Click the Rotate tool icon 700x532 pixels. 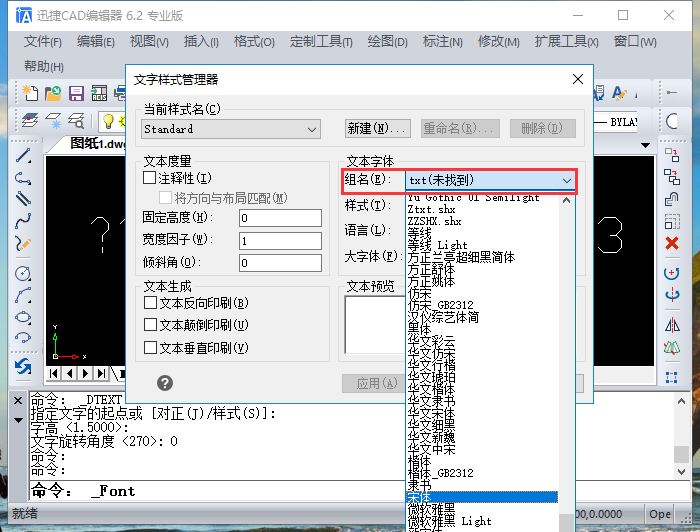[672, 273]
